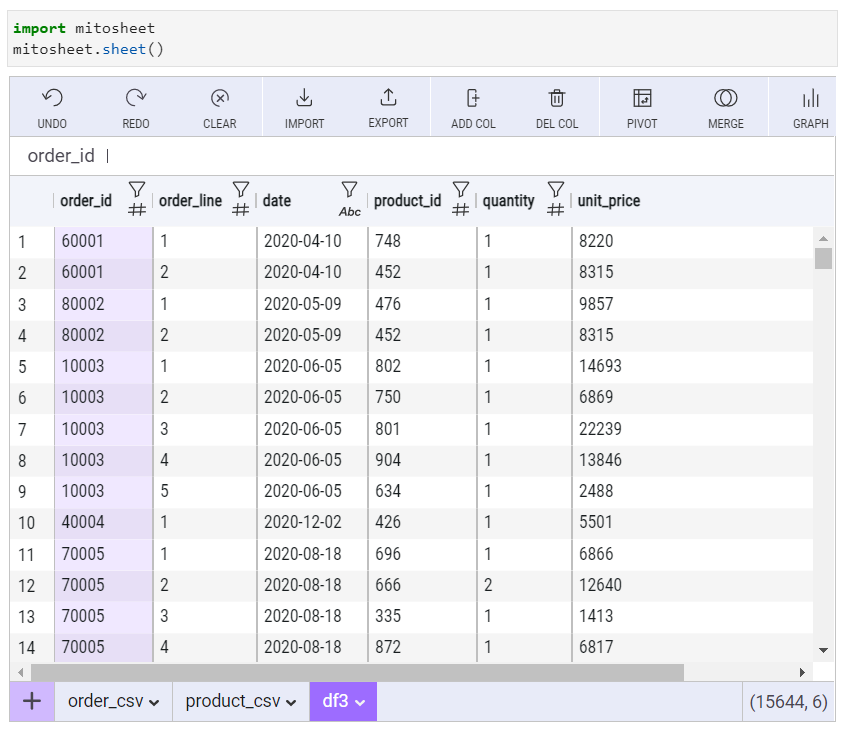Image resolution: width=846 pixels, height=730 pixels.
Task: Open the Import file tool
Action: [304, 98]
